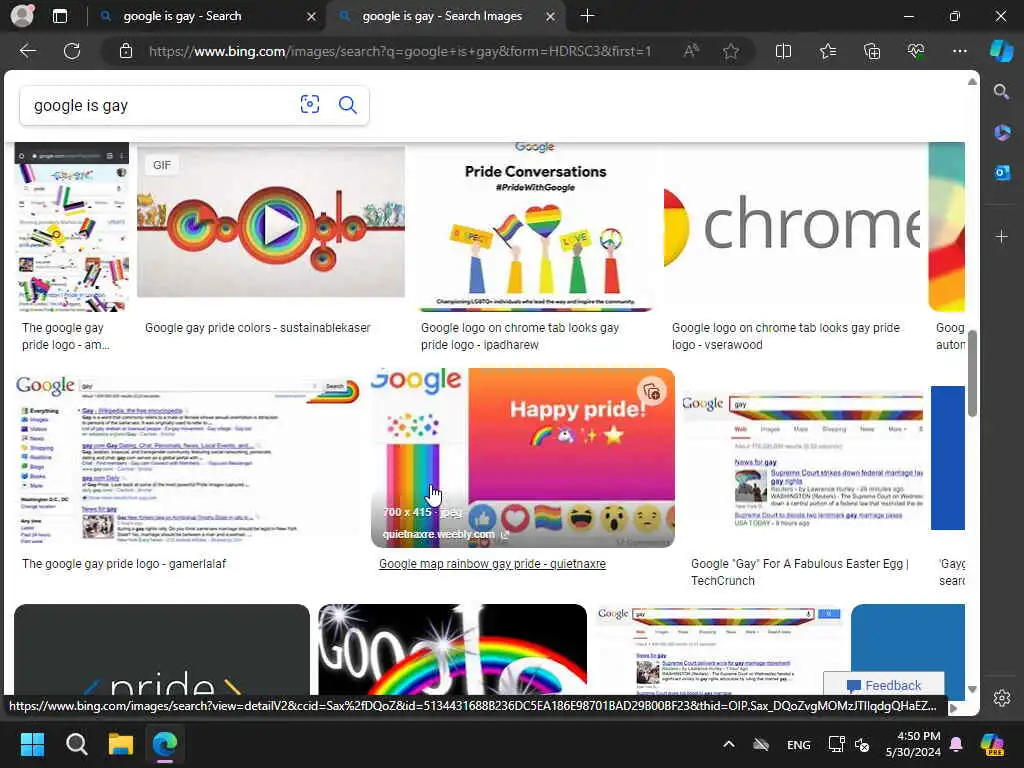The image size is (1024, 768).
Task: Save Happy pride image to collection
Action: [651, 392]
